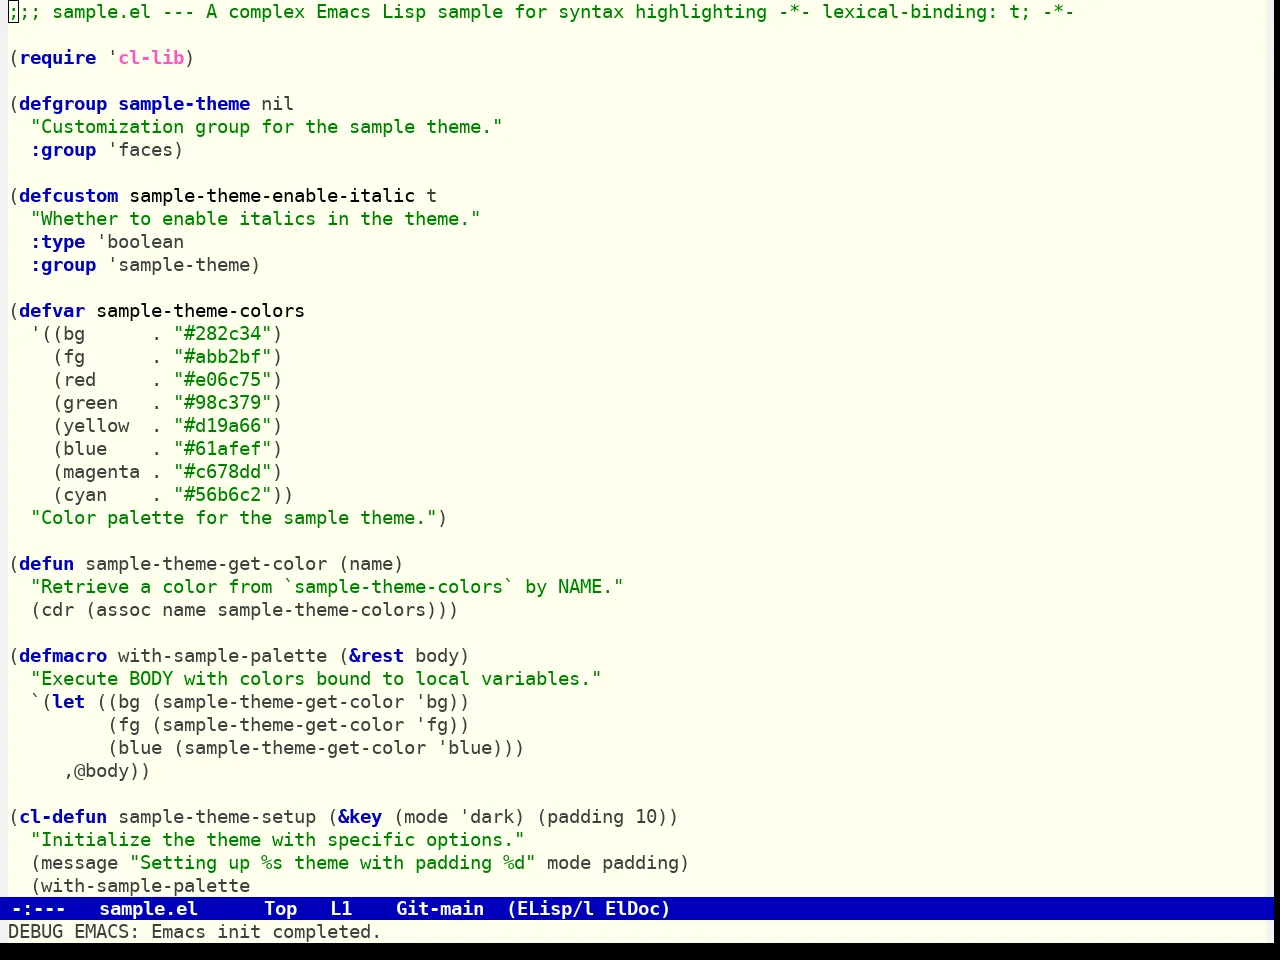Click the docstring beginning 'Retrieve a color from'
This screenshot has height=960, width=1280.
coord(327,587)
